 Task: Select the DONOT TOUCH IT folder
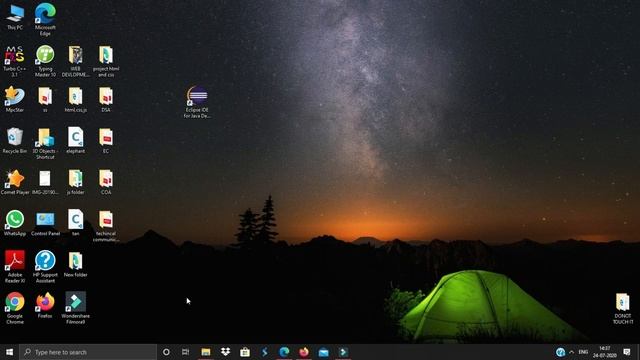click(622, 309)
